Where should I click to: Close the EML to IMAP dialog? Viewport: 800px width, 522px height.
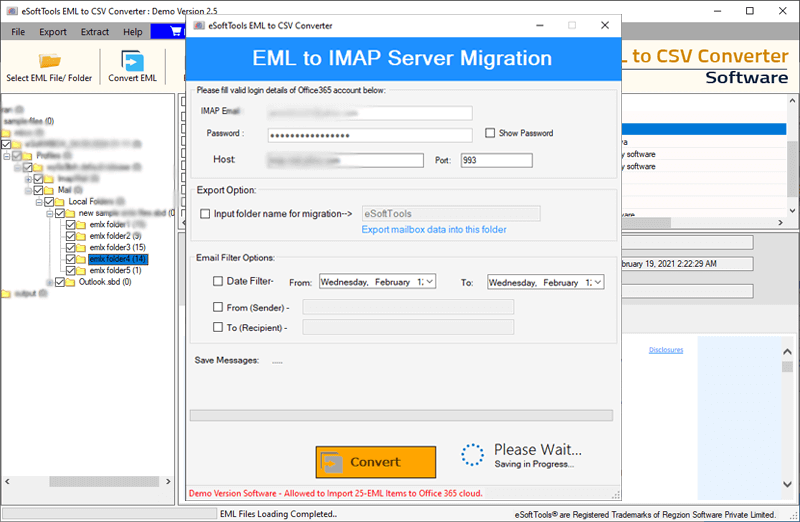[605, 26]
